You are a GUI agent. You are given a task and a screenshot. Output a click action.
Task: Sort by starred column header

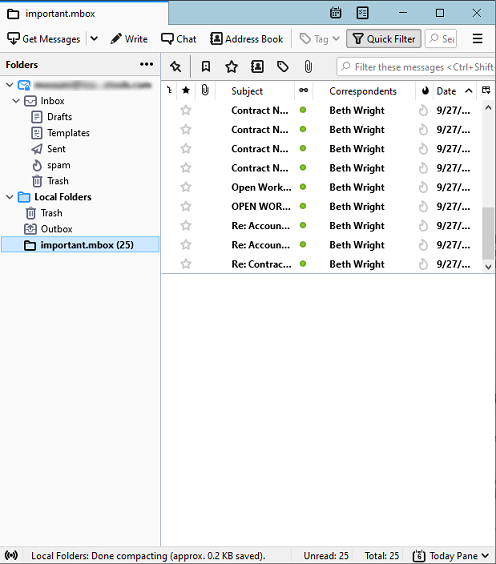[x=186, y=91]
